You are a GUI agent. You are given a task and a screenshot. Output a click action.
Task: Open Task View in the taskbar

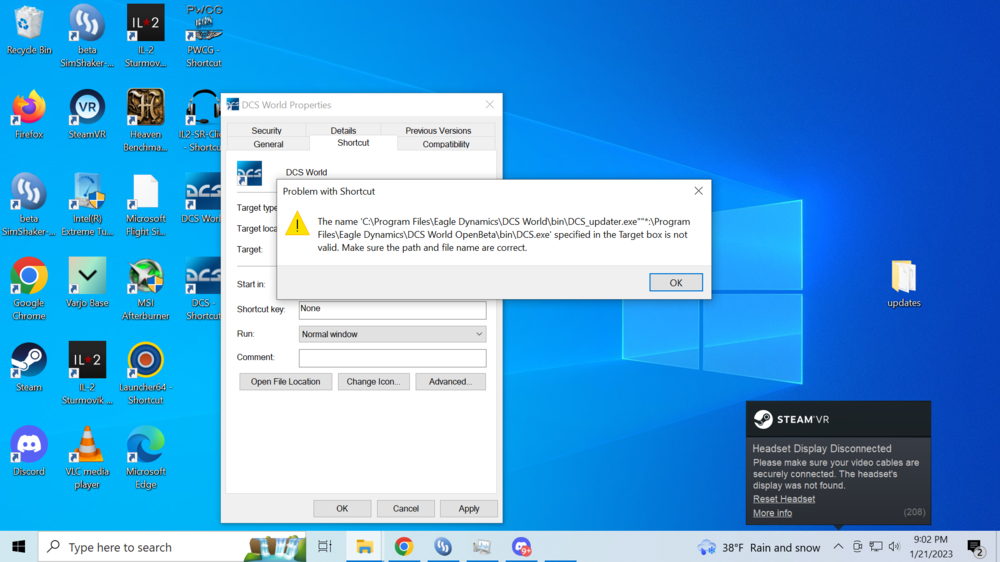point(325,547)
